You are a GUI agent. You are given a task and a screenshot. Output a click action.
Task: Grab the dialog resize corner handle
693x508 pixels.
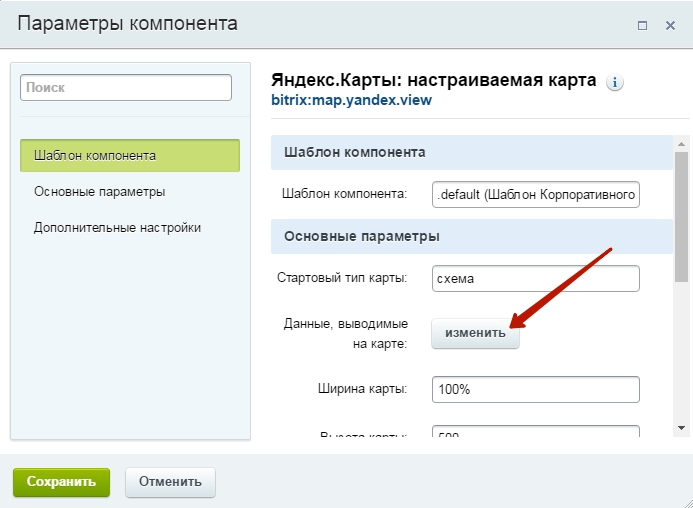[x=688, y=503]
